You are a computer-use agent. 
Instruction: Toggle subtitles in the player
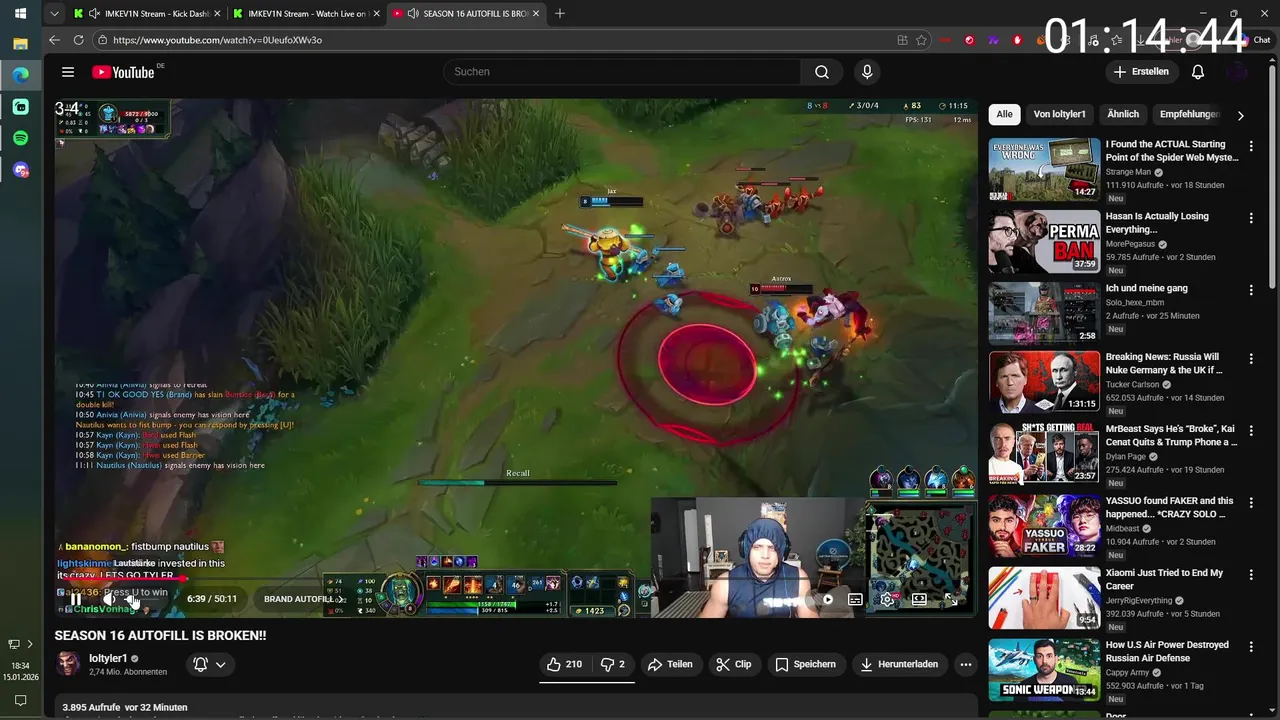point(855,600)
